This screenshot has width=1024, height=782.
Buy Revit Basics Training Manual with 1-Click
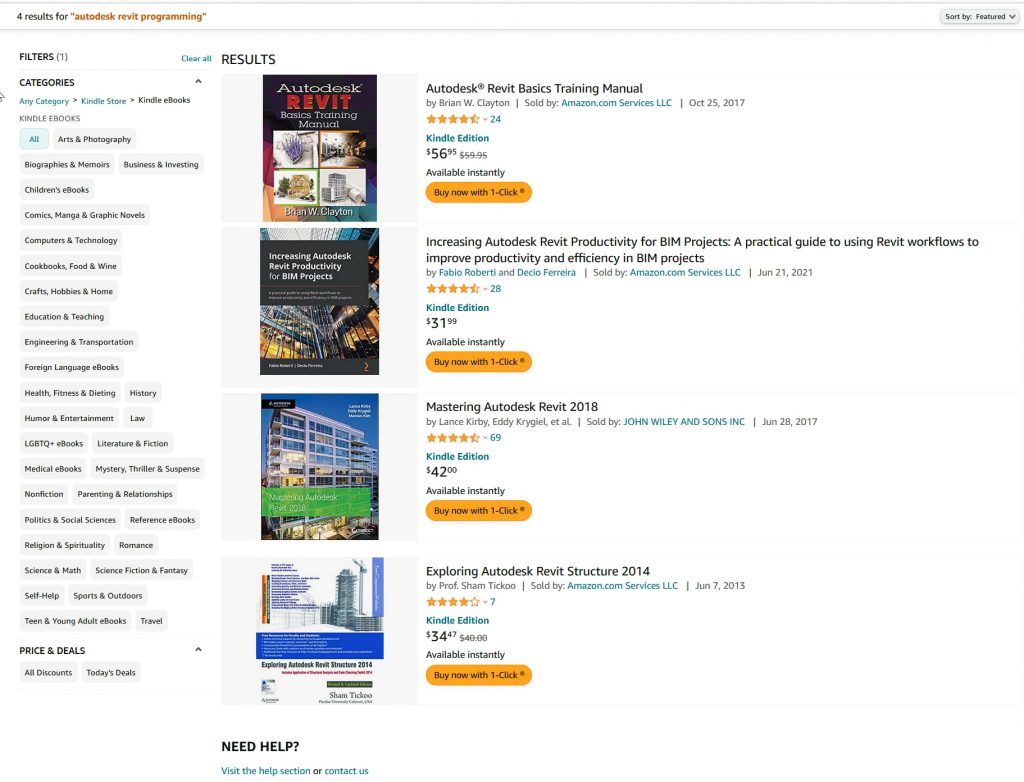tap(478, 192)
